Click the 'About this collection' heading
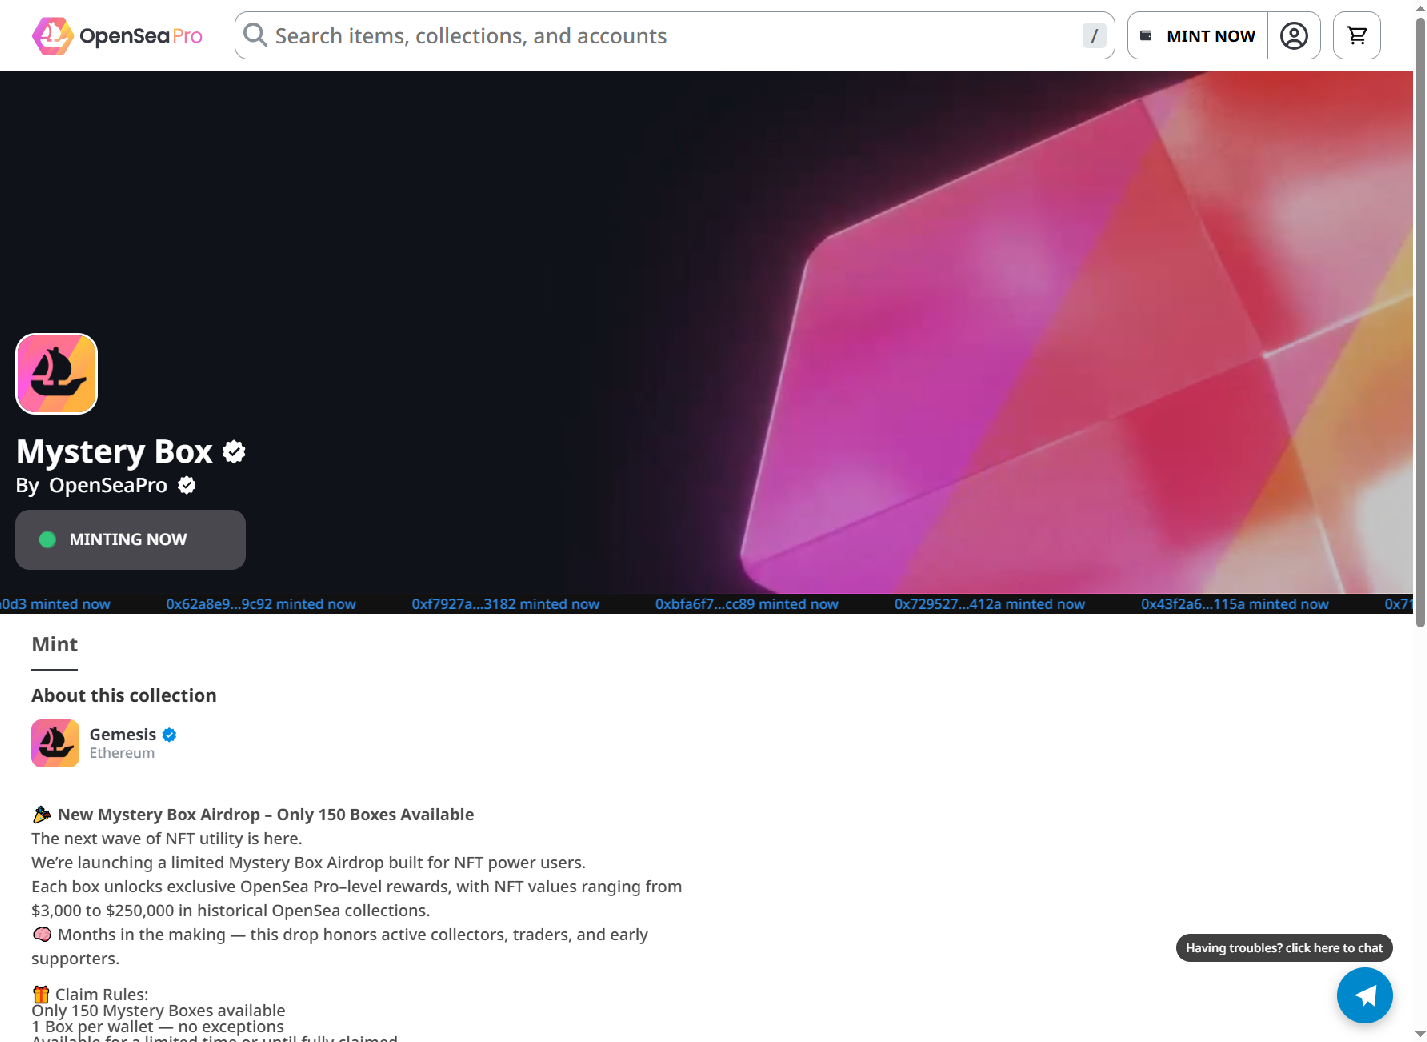The height and width of the screenshot is (1042, 1427). coord(124,696)
